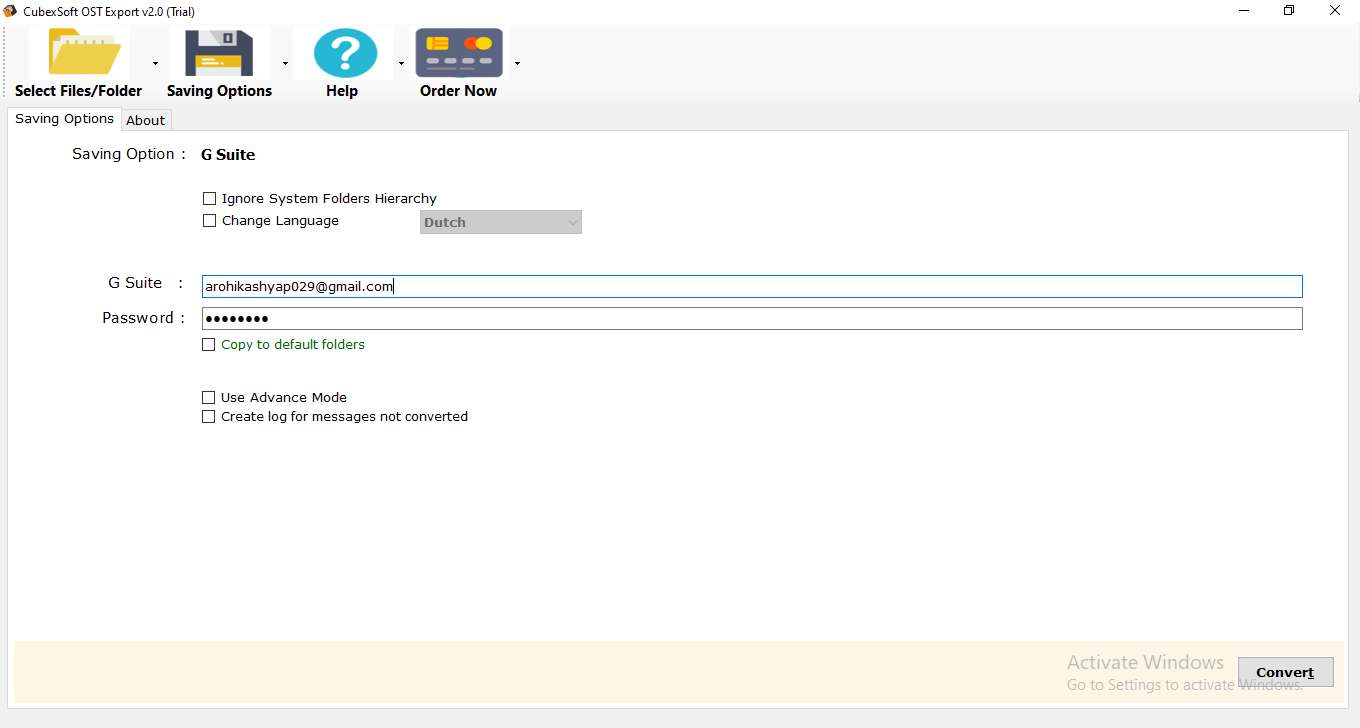Click the Order Now credit card icon
The image size is (1360, 728).
(459, 54)
